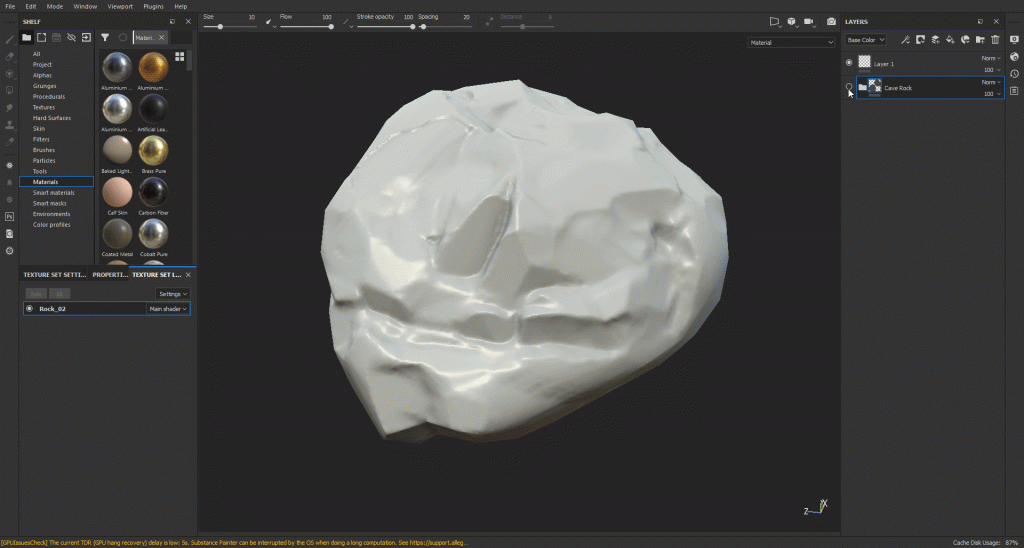Show the Cave Rock folder layer

(x=849, y=86)
